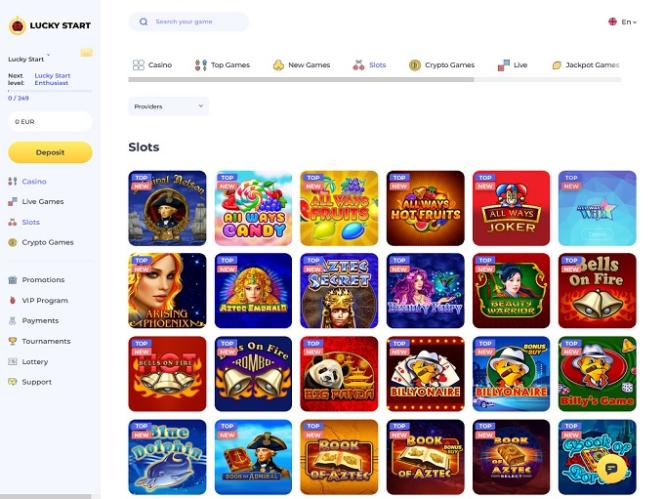Image resolution: width=664 pixels, height=499 pixels.
Task: Click the Lucky Start logo
Action: point(50,25)
